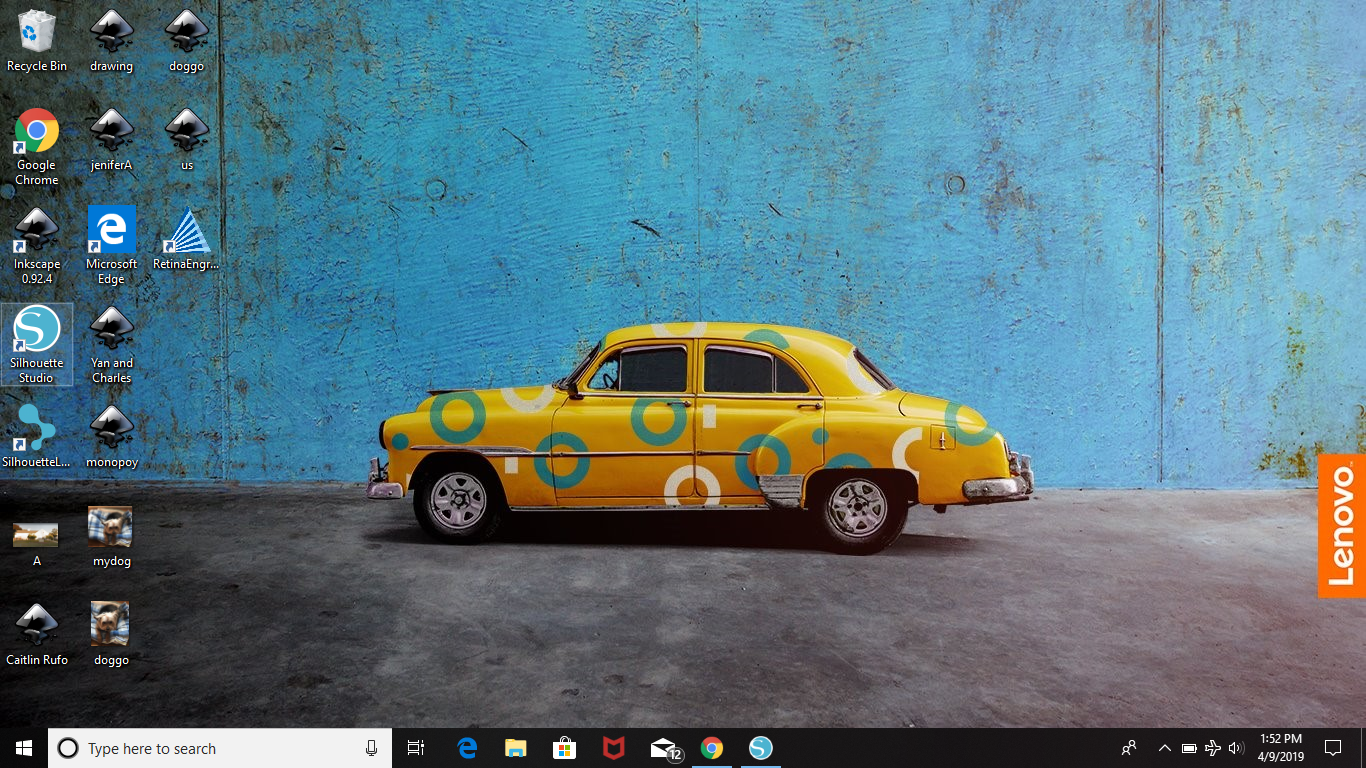Select the doggo Inkscape file icon
Image resolution: width=1366 pixels, height=768 pixels.
click(187, 41)
